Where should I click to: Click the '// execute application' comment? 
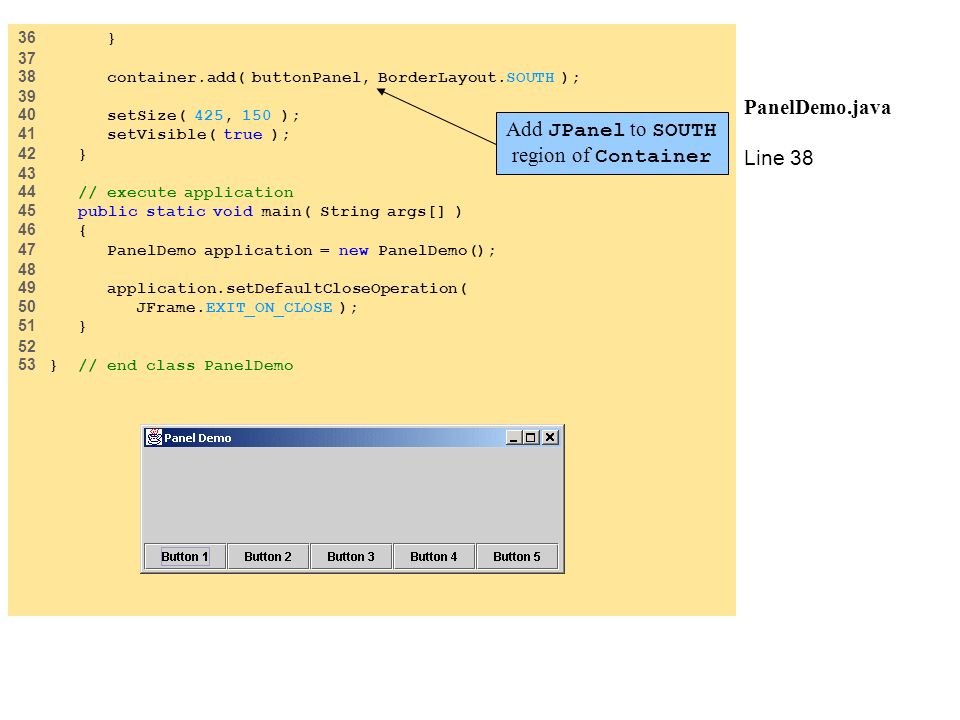186,193
